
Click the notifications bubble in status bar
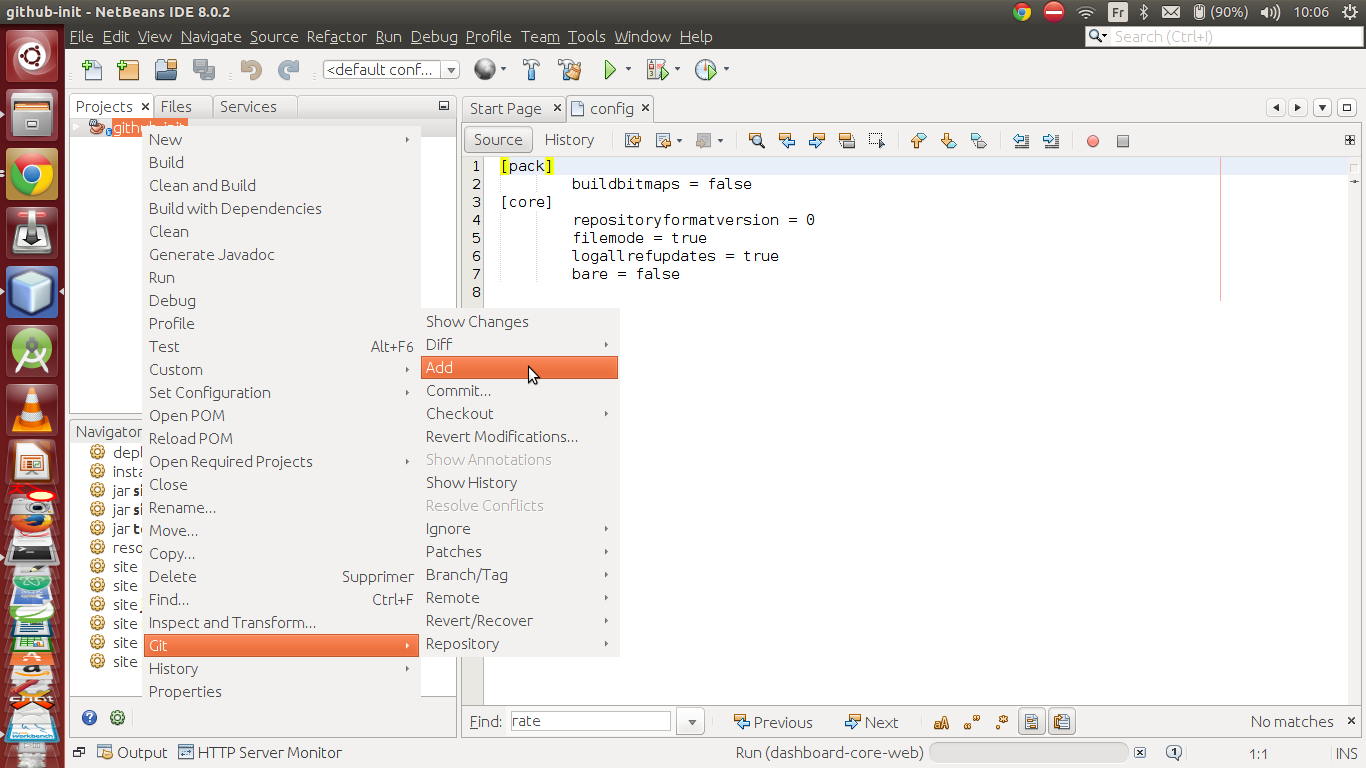click(1175, 753)
